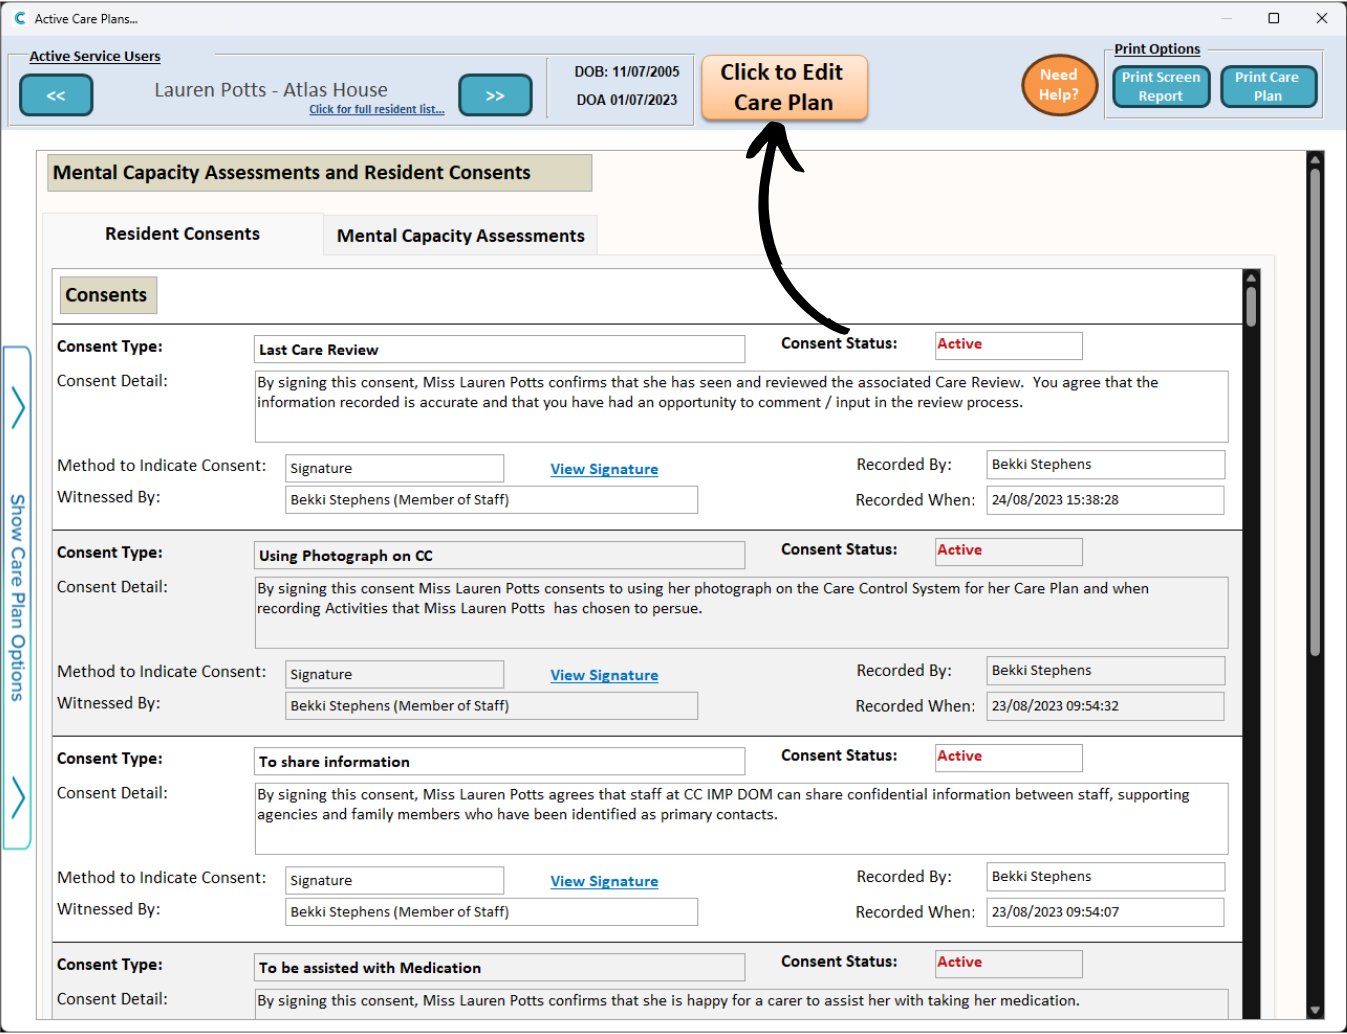Viewport: 1347px width, 1034px height.
Task: Click Method Signature field in Using Photograph consent
Action: pos(394,674)
